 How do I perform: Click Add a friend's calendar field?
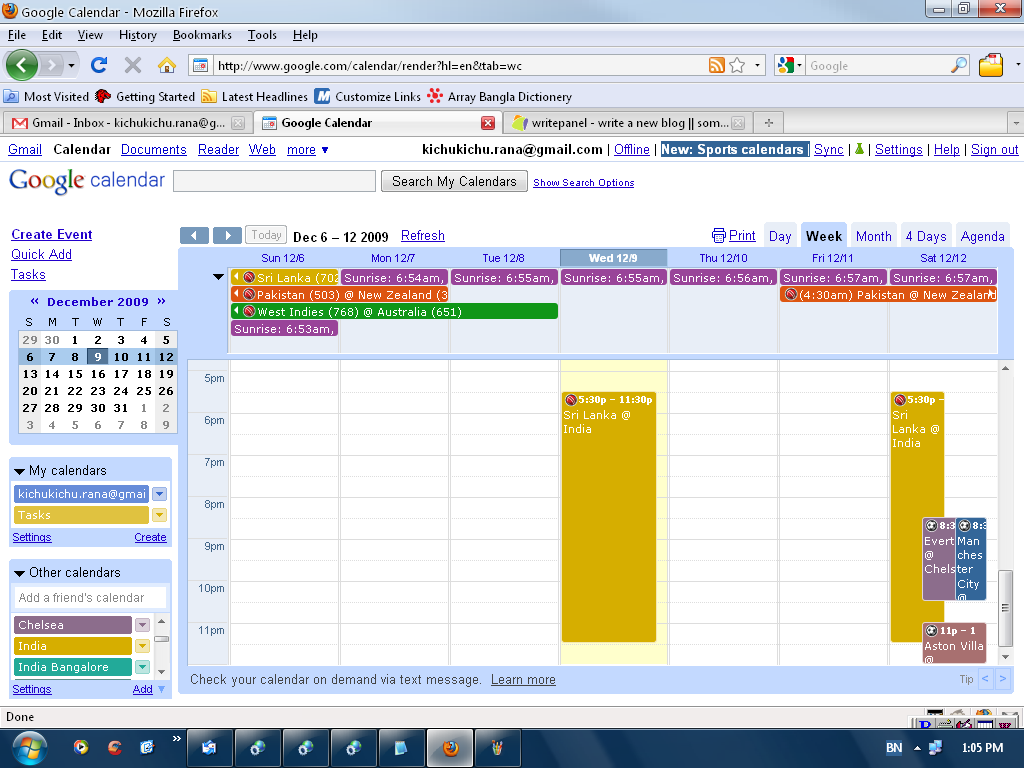click(90, 598)
